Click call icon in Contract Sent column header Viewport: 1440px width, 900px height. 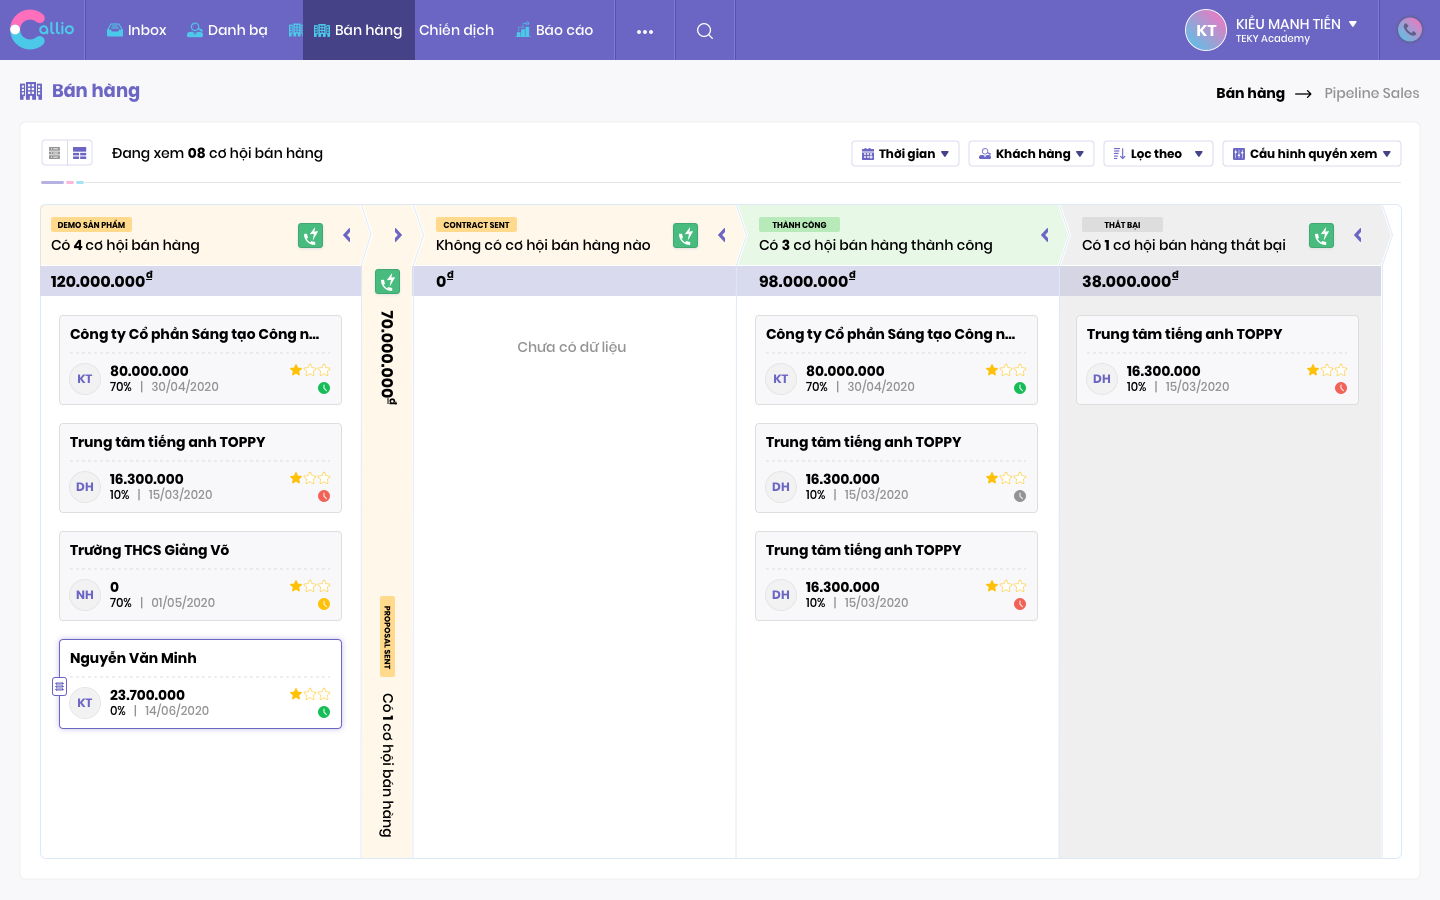[x=686, y=236]
